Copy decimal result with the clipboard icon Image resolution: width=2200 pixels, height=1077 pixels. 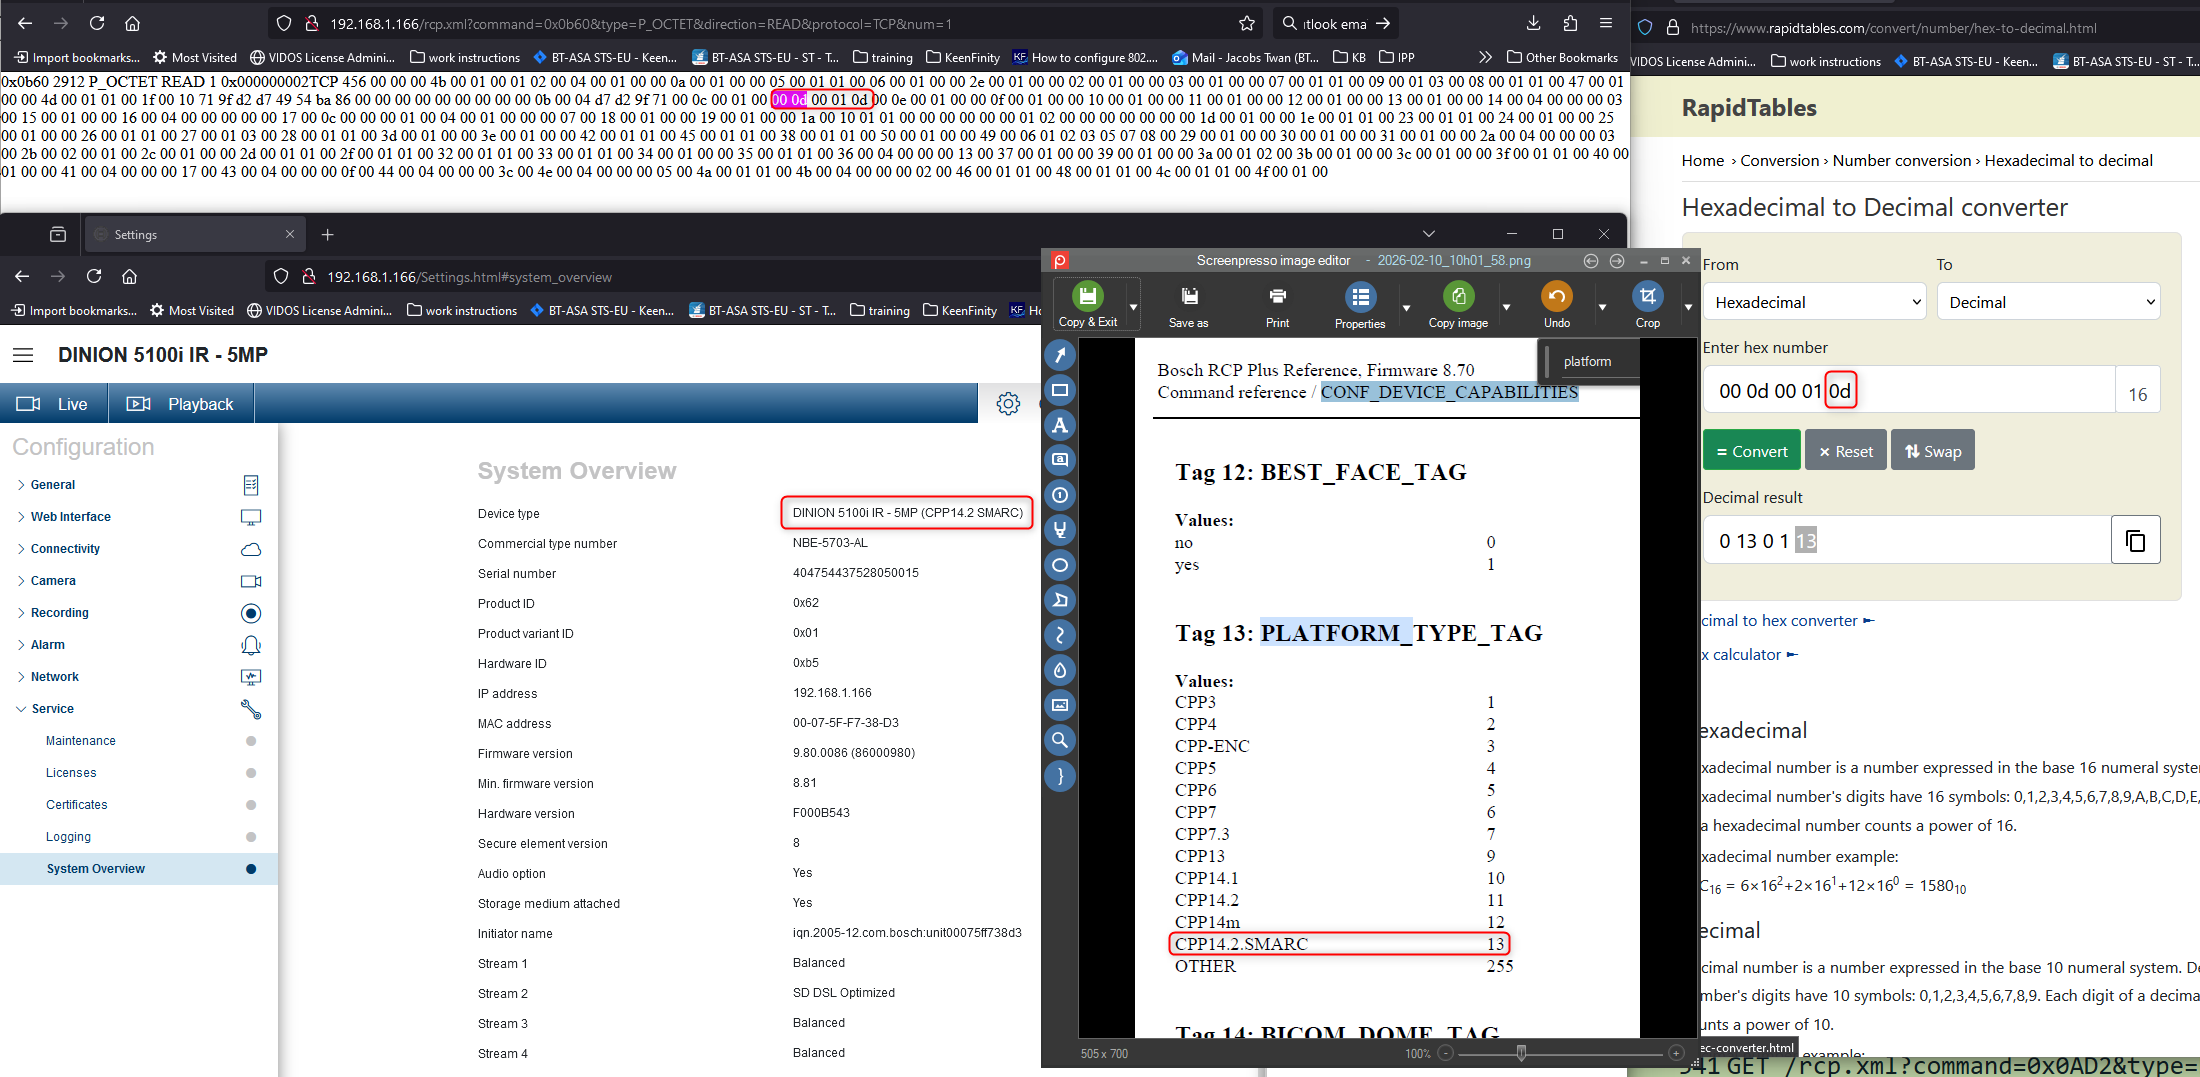pyautogui.click(x=2135, y=541)
